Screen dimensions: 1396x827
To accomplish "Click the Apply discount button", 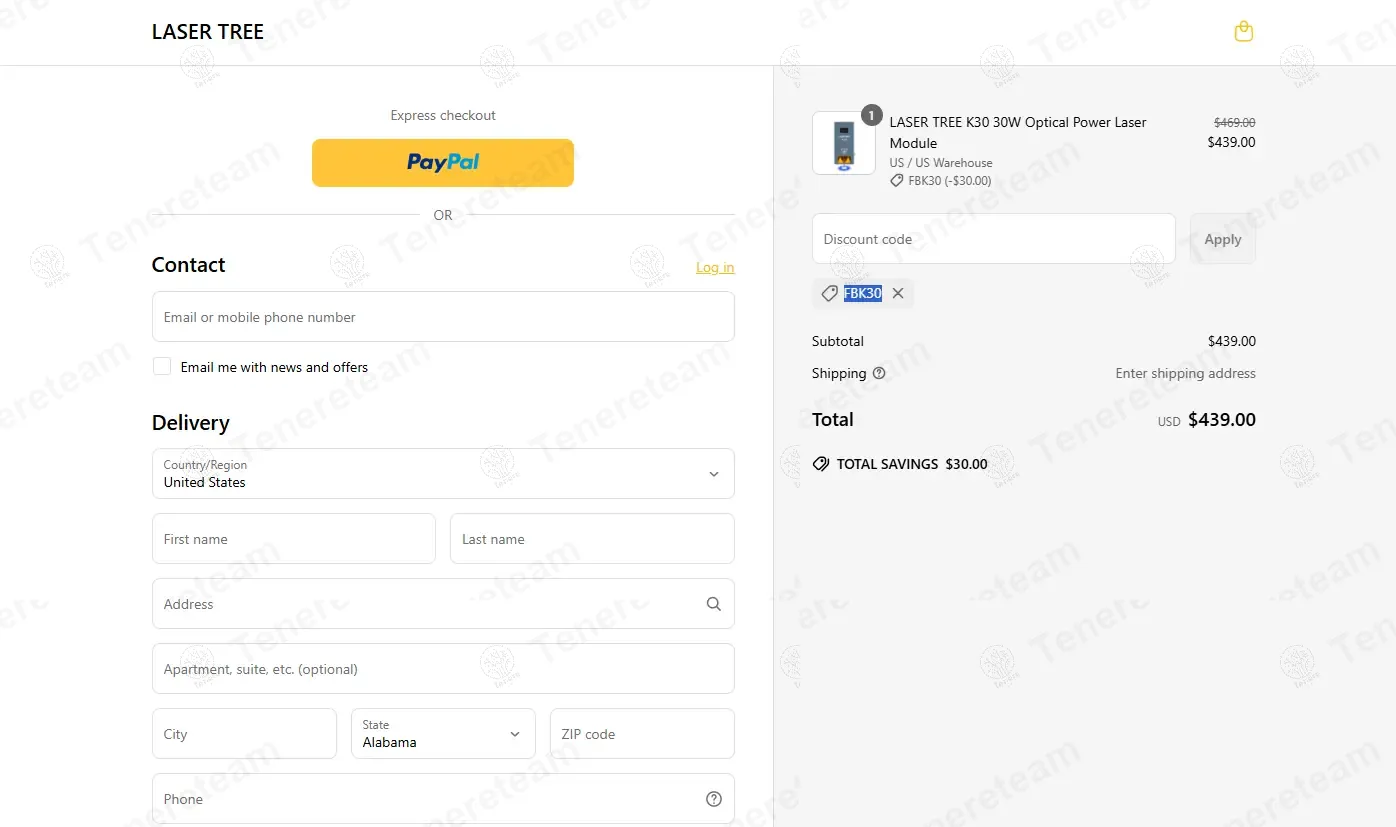I will click(x=1223, y=239).
